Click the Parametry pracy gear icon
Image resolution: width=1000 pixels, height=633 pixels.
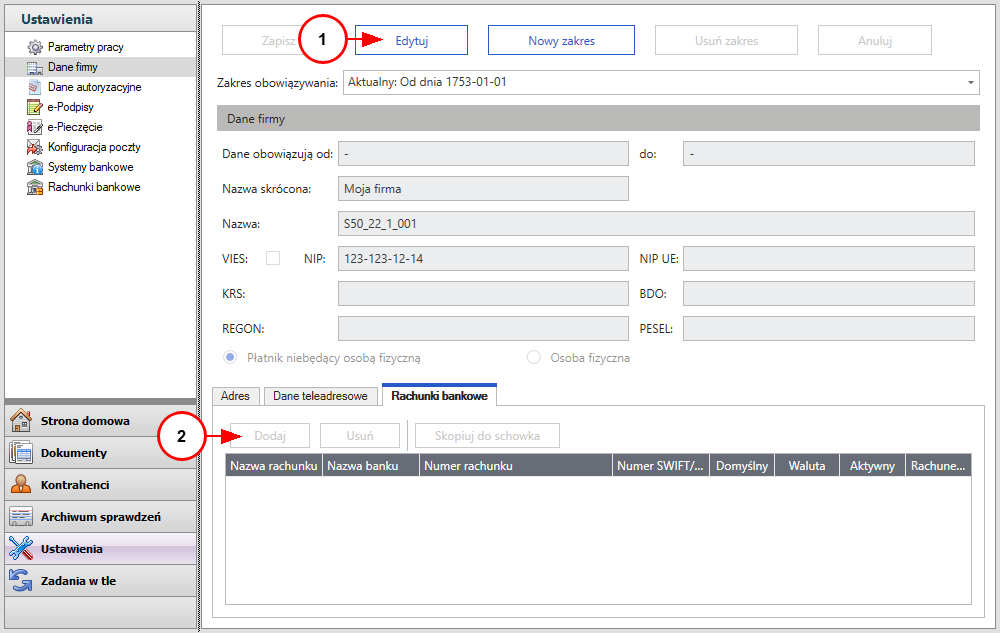pos(35,47)
